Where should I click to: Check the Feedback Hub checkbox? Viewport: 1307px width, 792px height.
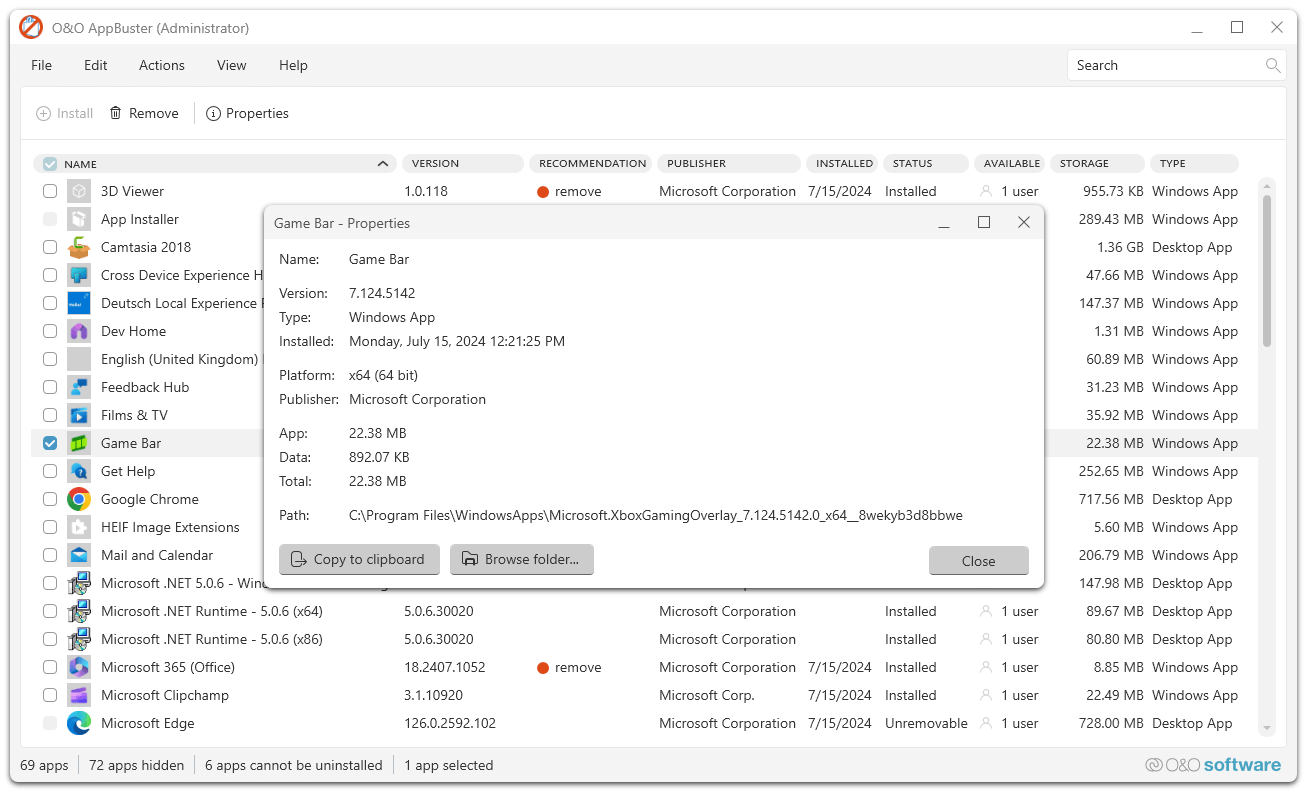(x=50, y=387)
